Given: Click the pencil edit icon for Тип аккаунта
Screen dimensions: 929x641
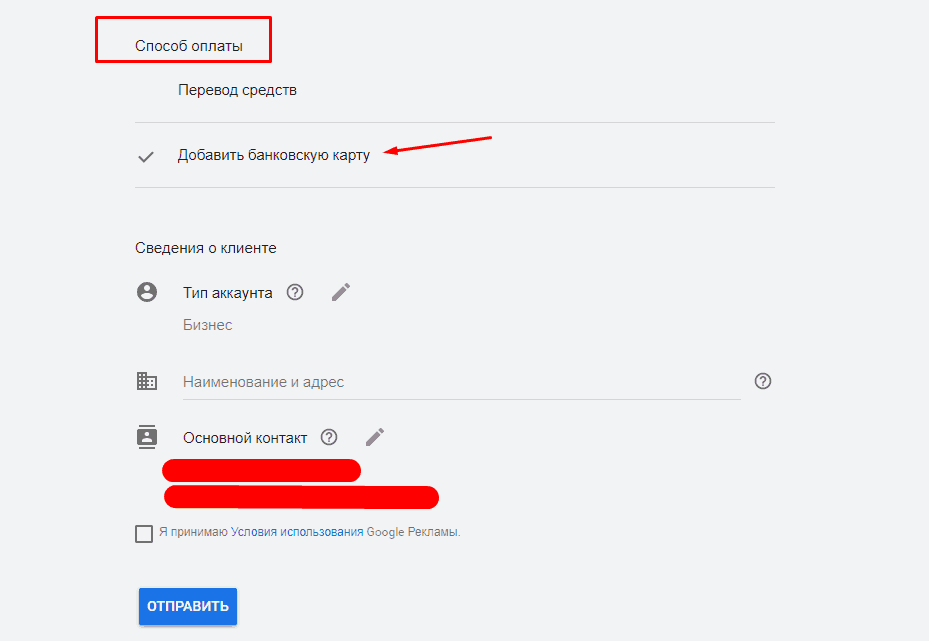Looking at the screenshot, I should [340, 291].
